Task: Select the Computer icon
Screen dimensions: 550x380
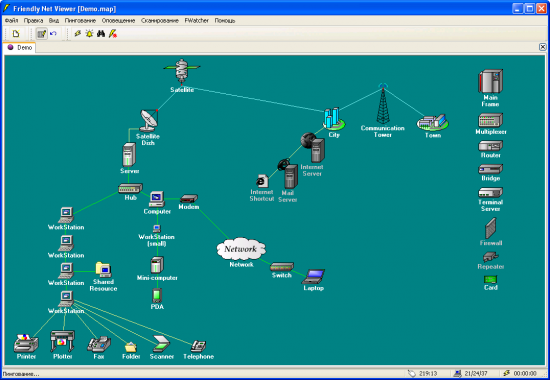Action: click(157, 199)
